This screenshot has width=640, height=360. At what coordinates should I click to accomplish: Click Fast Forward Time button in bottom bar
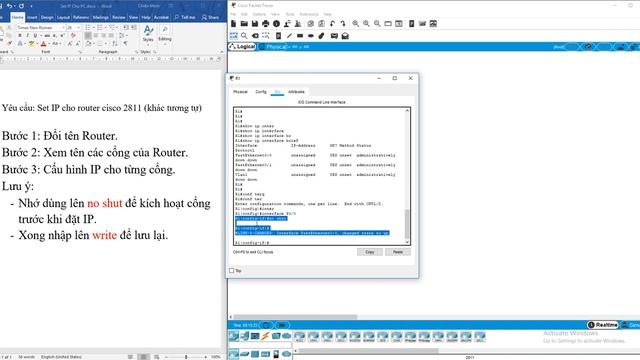[282, 325]
